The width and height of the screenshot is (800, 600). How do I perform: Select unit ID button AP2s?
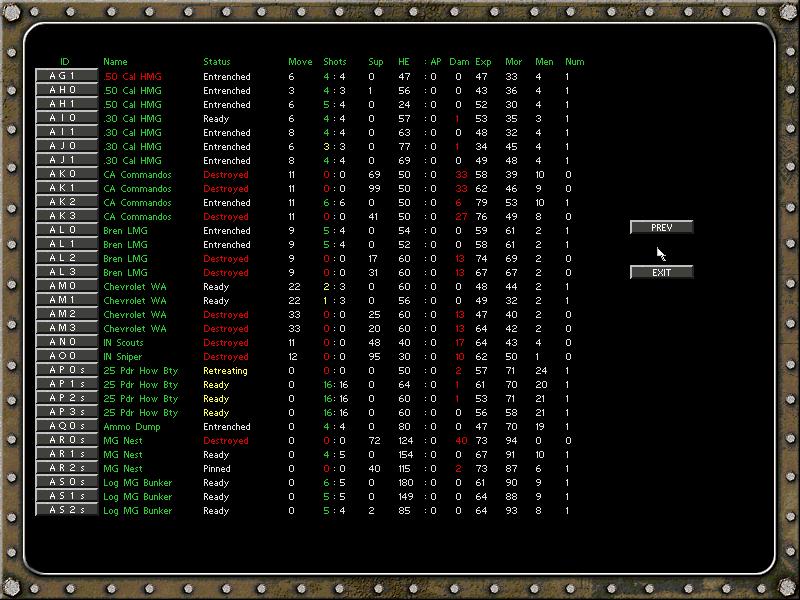(x=67, y=398)
